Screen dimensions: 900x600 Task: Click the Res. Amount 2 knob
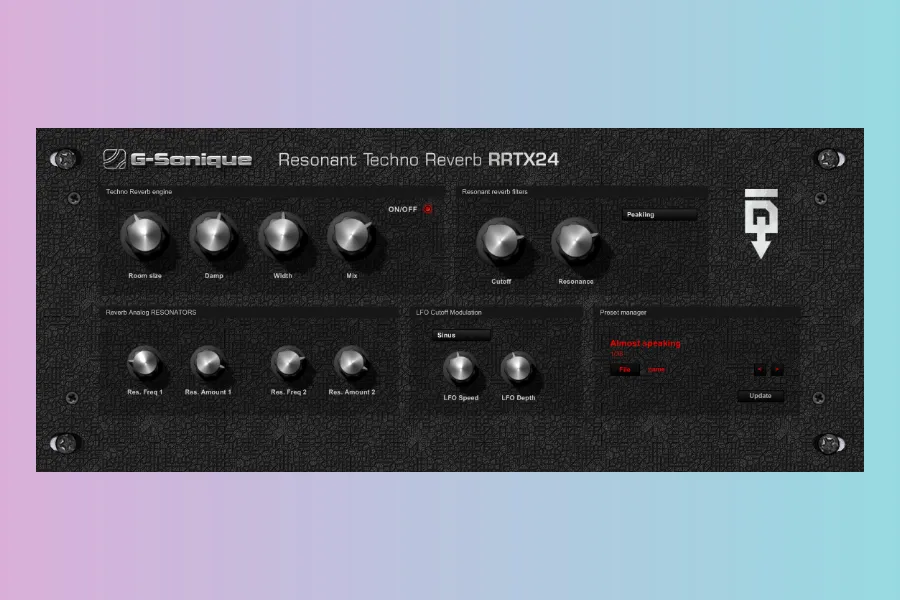(351, 362)
